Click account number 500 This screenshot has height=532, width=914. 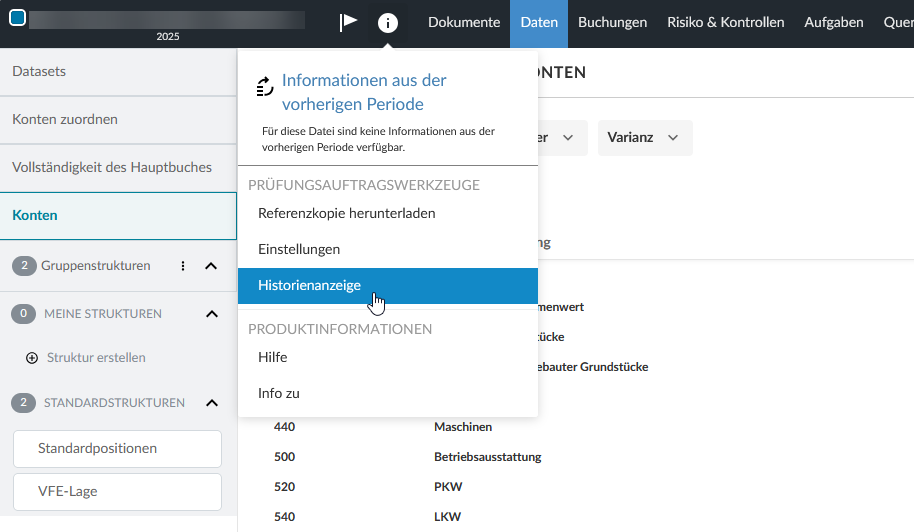(x=284, y=457)
